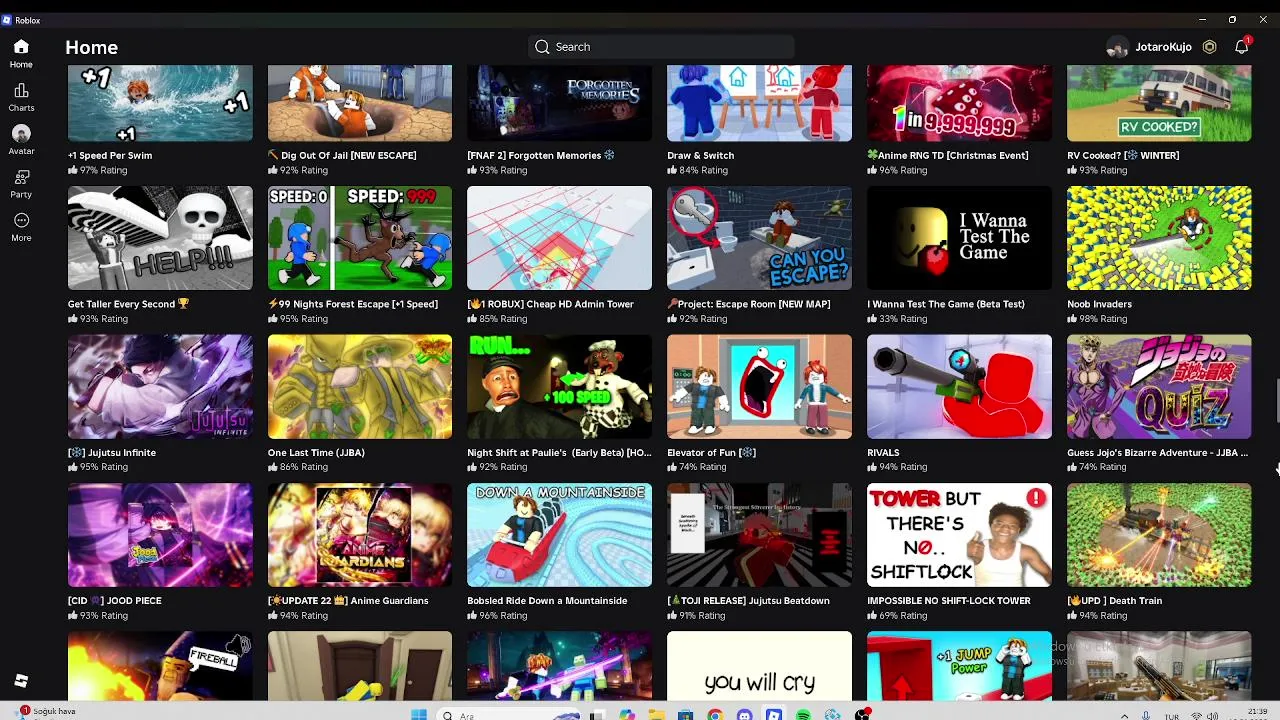
Task: Open the One Last Time (JJBA) thumbnail
Action: pyautogui.click(x=360, y=387)
